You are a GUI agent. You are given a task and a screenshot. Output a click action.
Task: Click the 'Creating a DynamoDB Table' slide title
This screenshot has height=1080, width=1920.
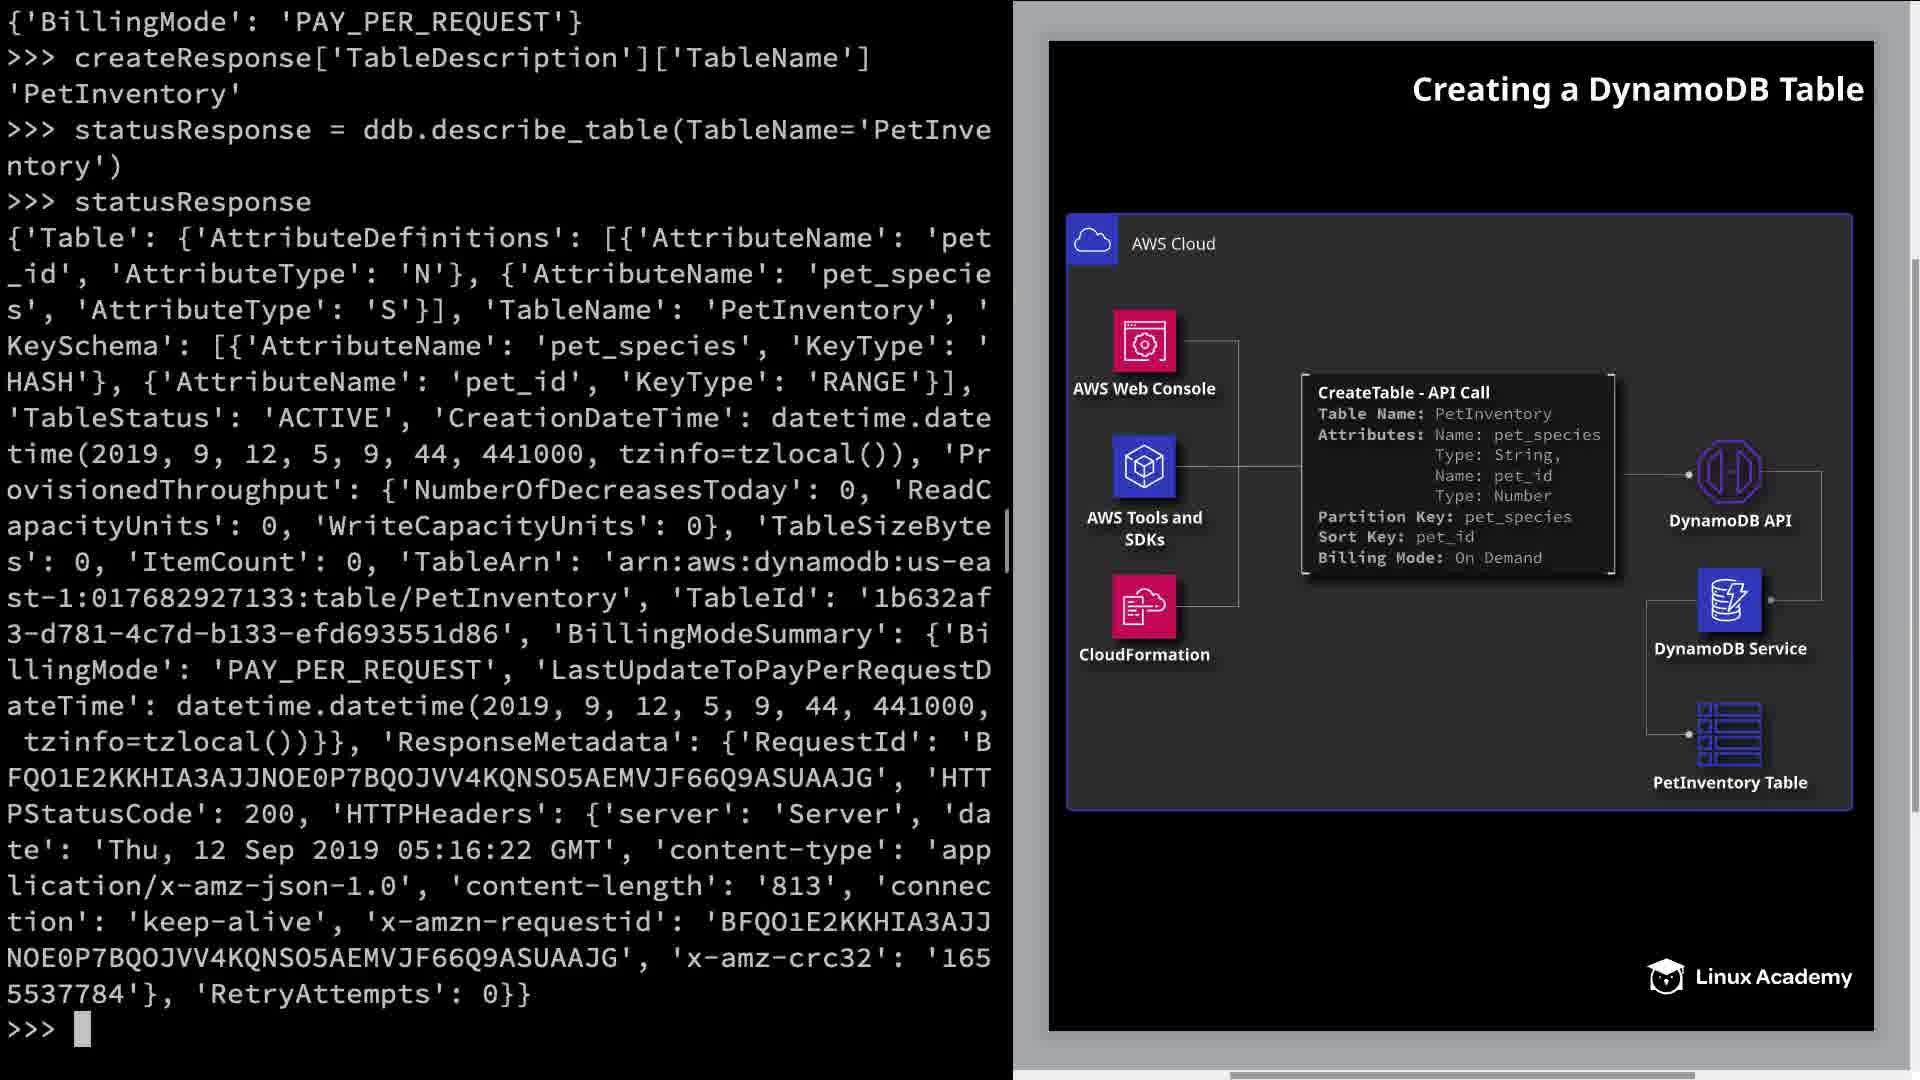(x=1637, y=90)
